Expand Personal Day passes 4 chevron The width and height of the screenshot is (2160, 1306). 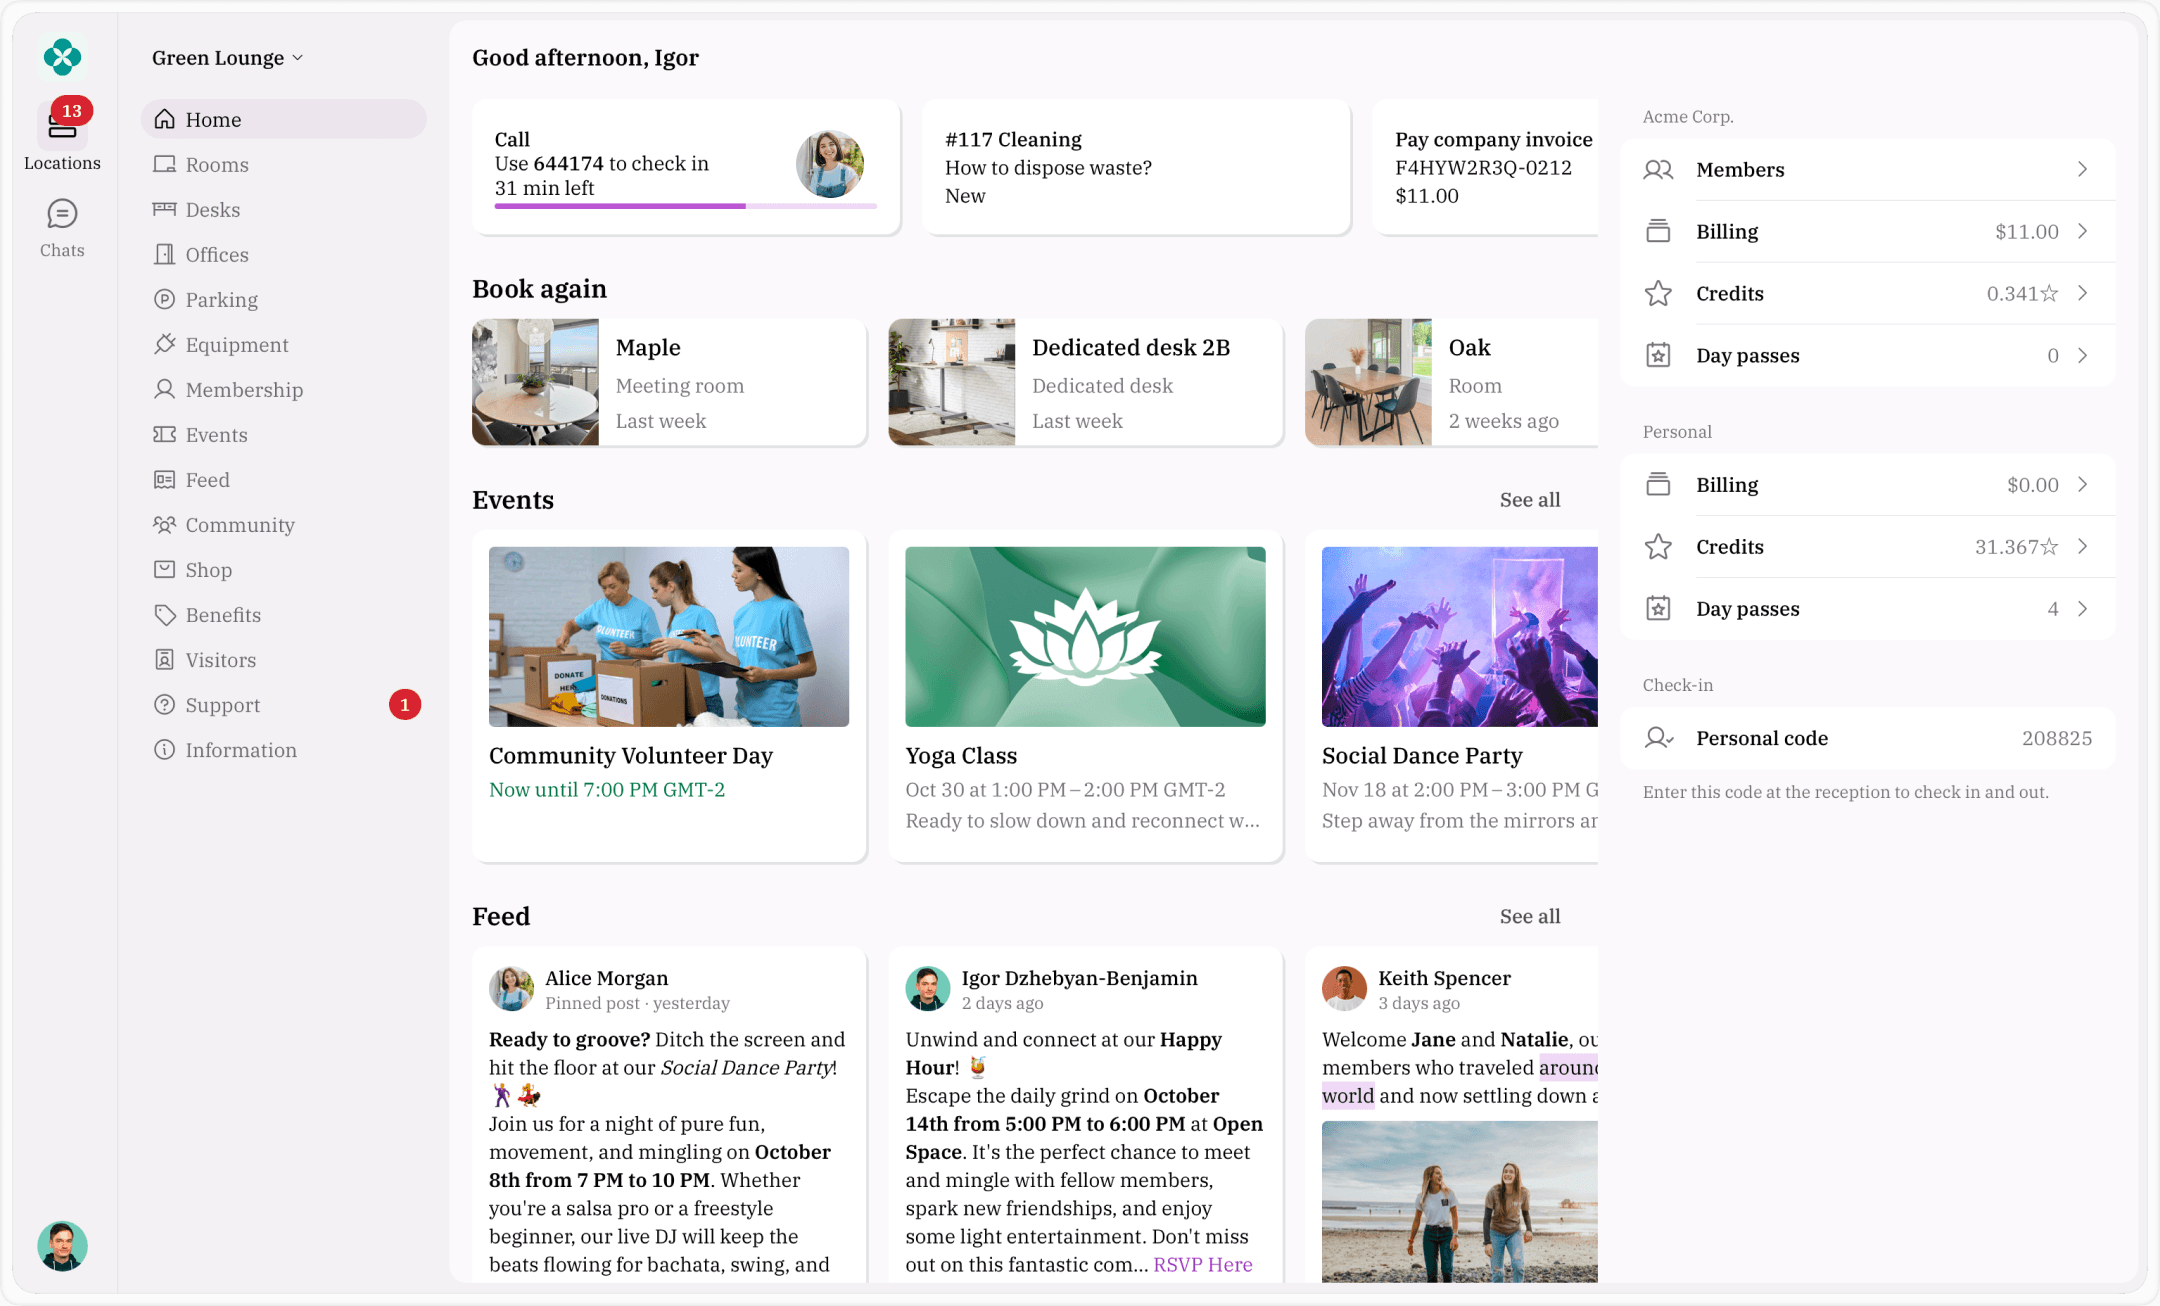tap(2082, 608)
